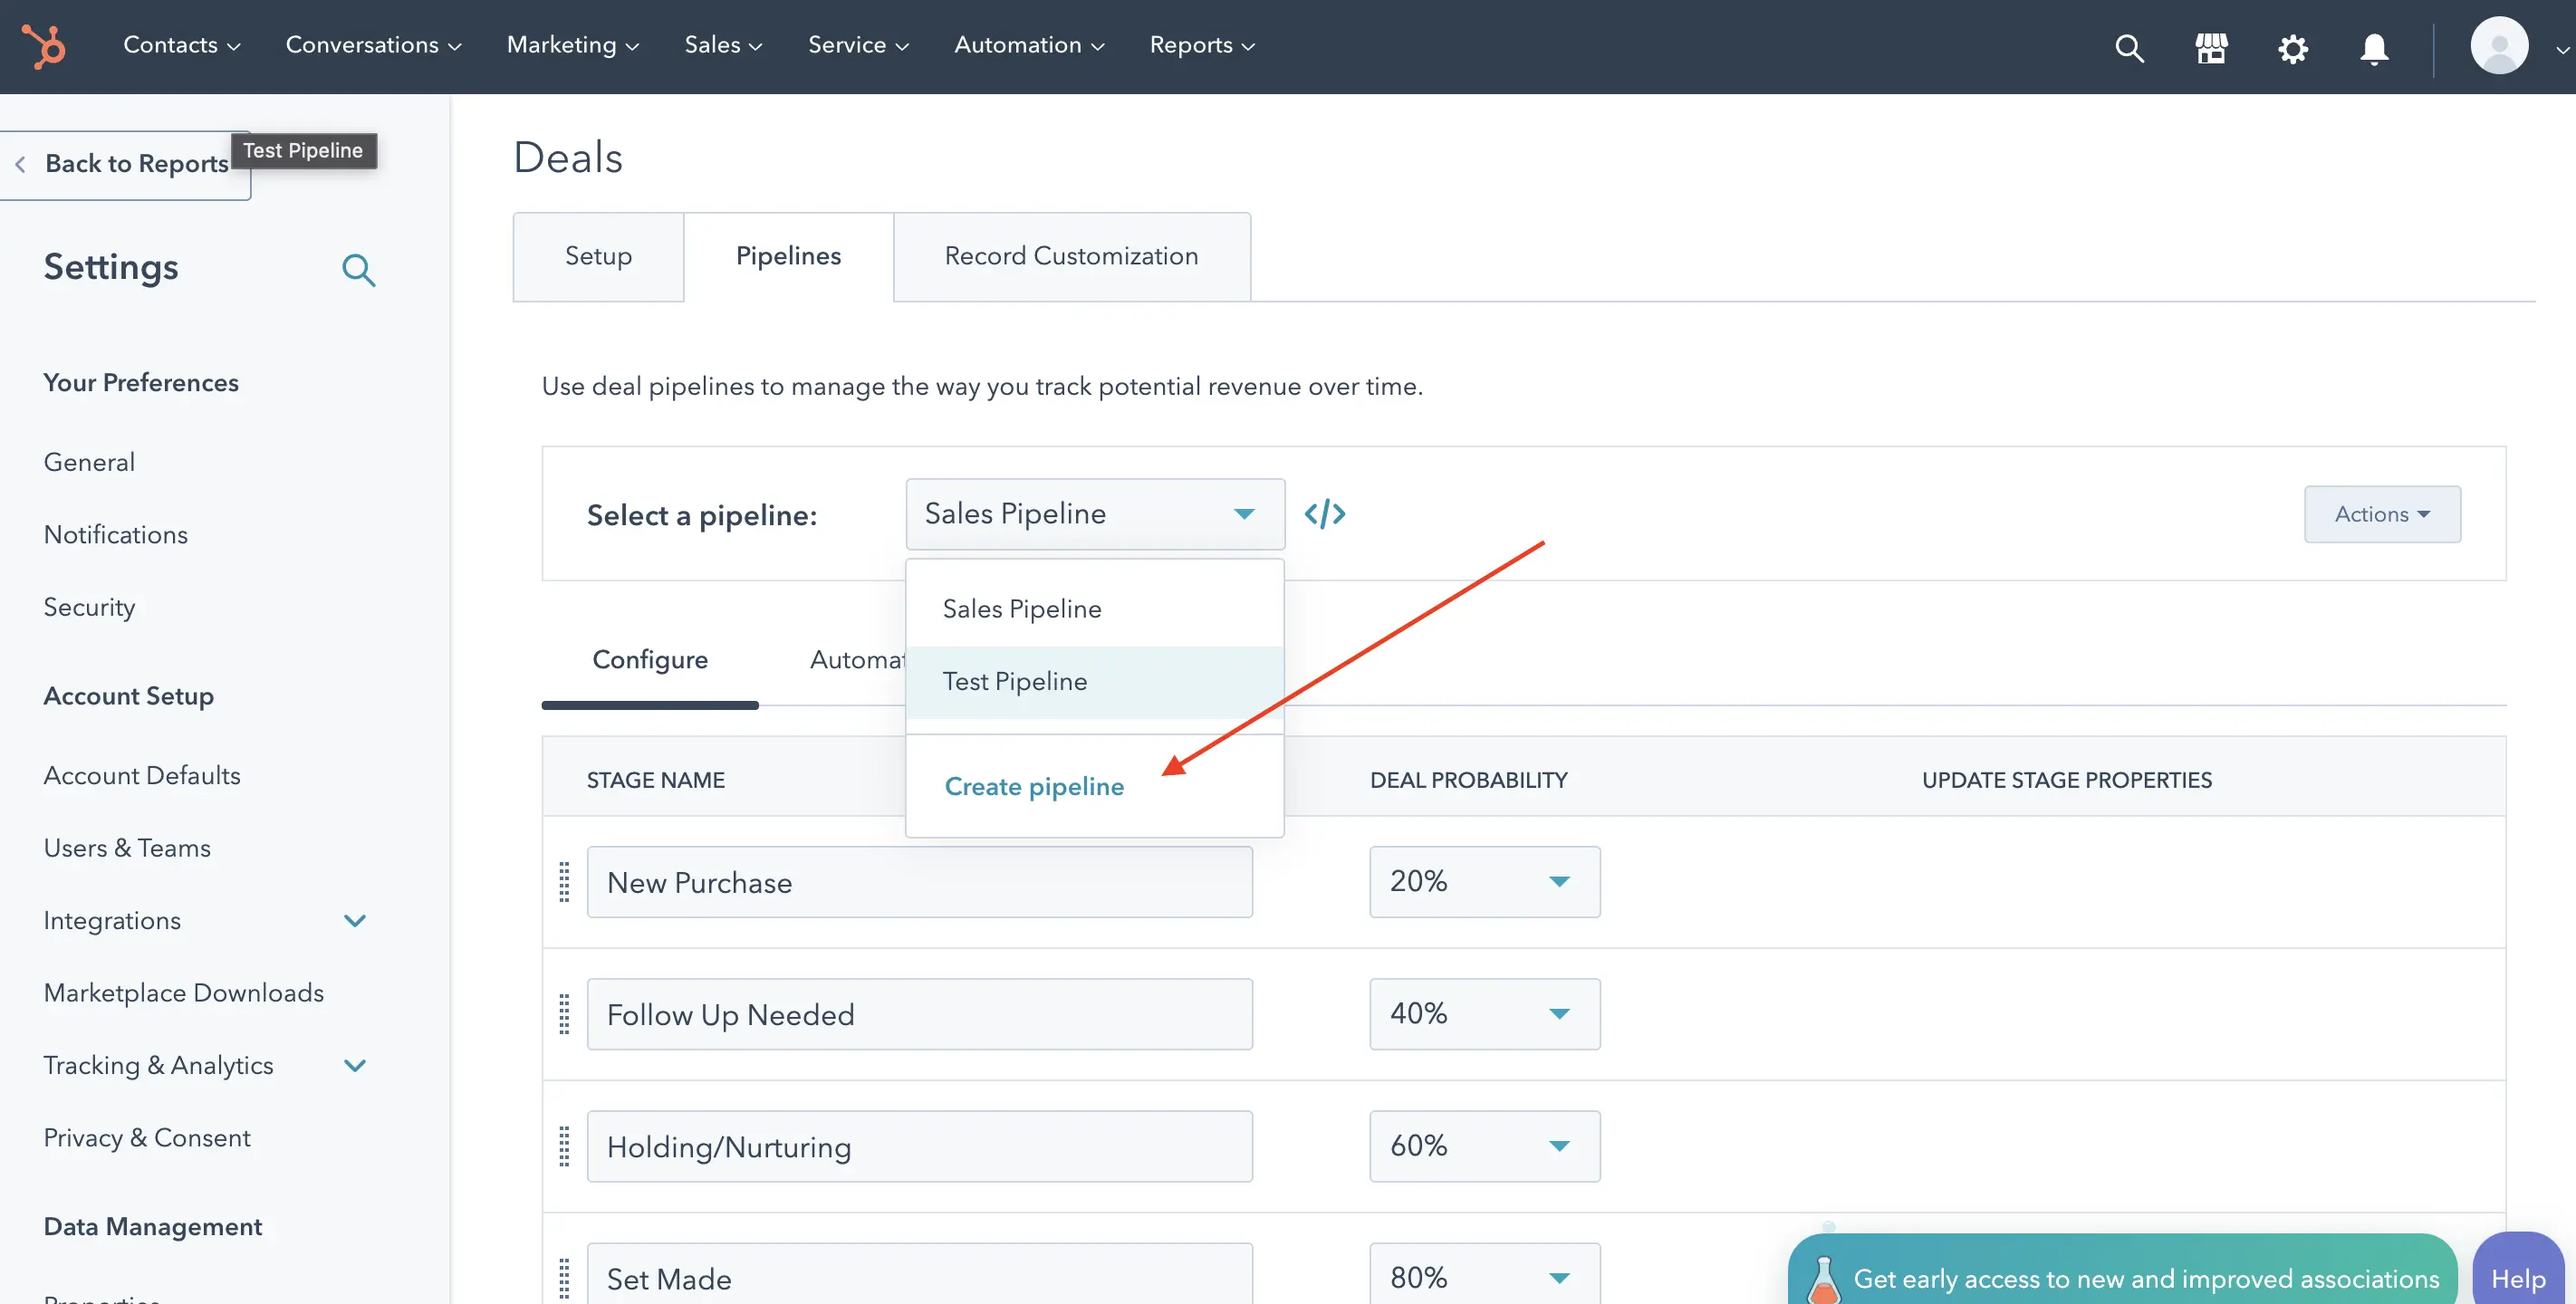The height and width of the screenshot is (1304, 2576).
Task: Switch to the Pipelines tab
Action: 788,256
